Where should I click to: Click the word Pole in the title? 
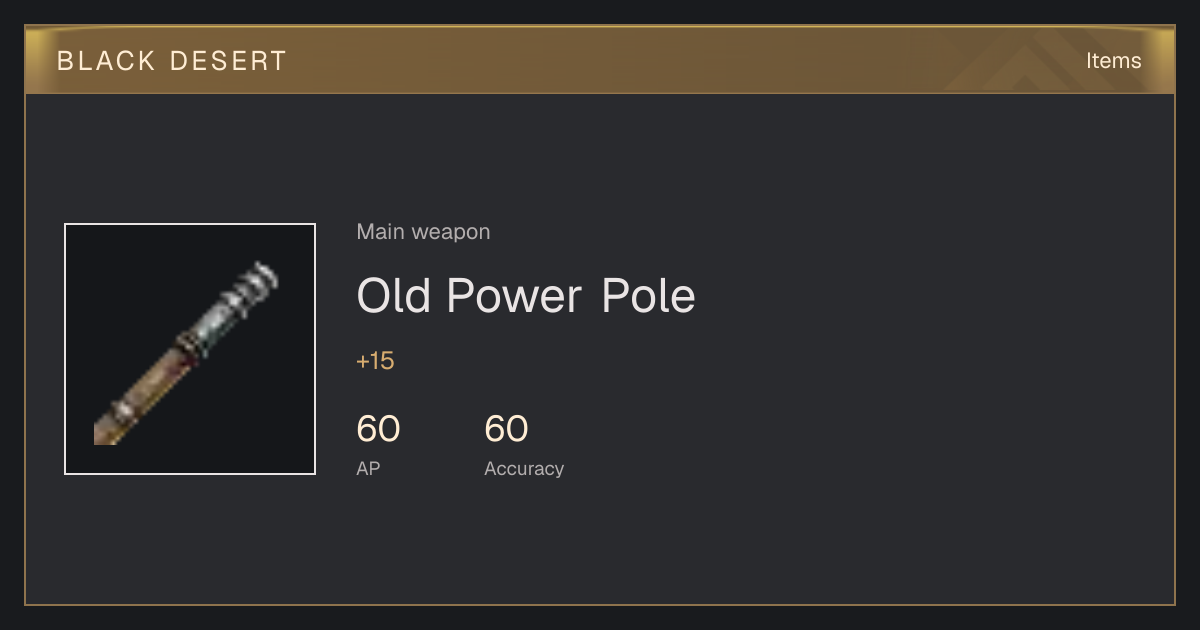tap(648, 296)
